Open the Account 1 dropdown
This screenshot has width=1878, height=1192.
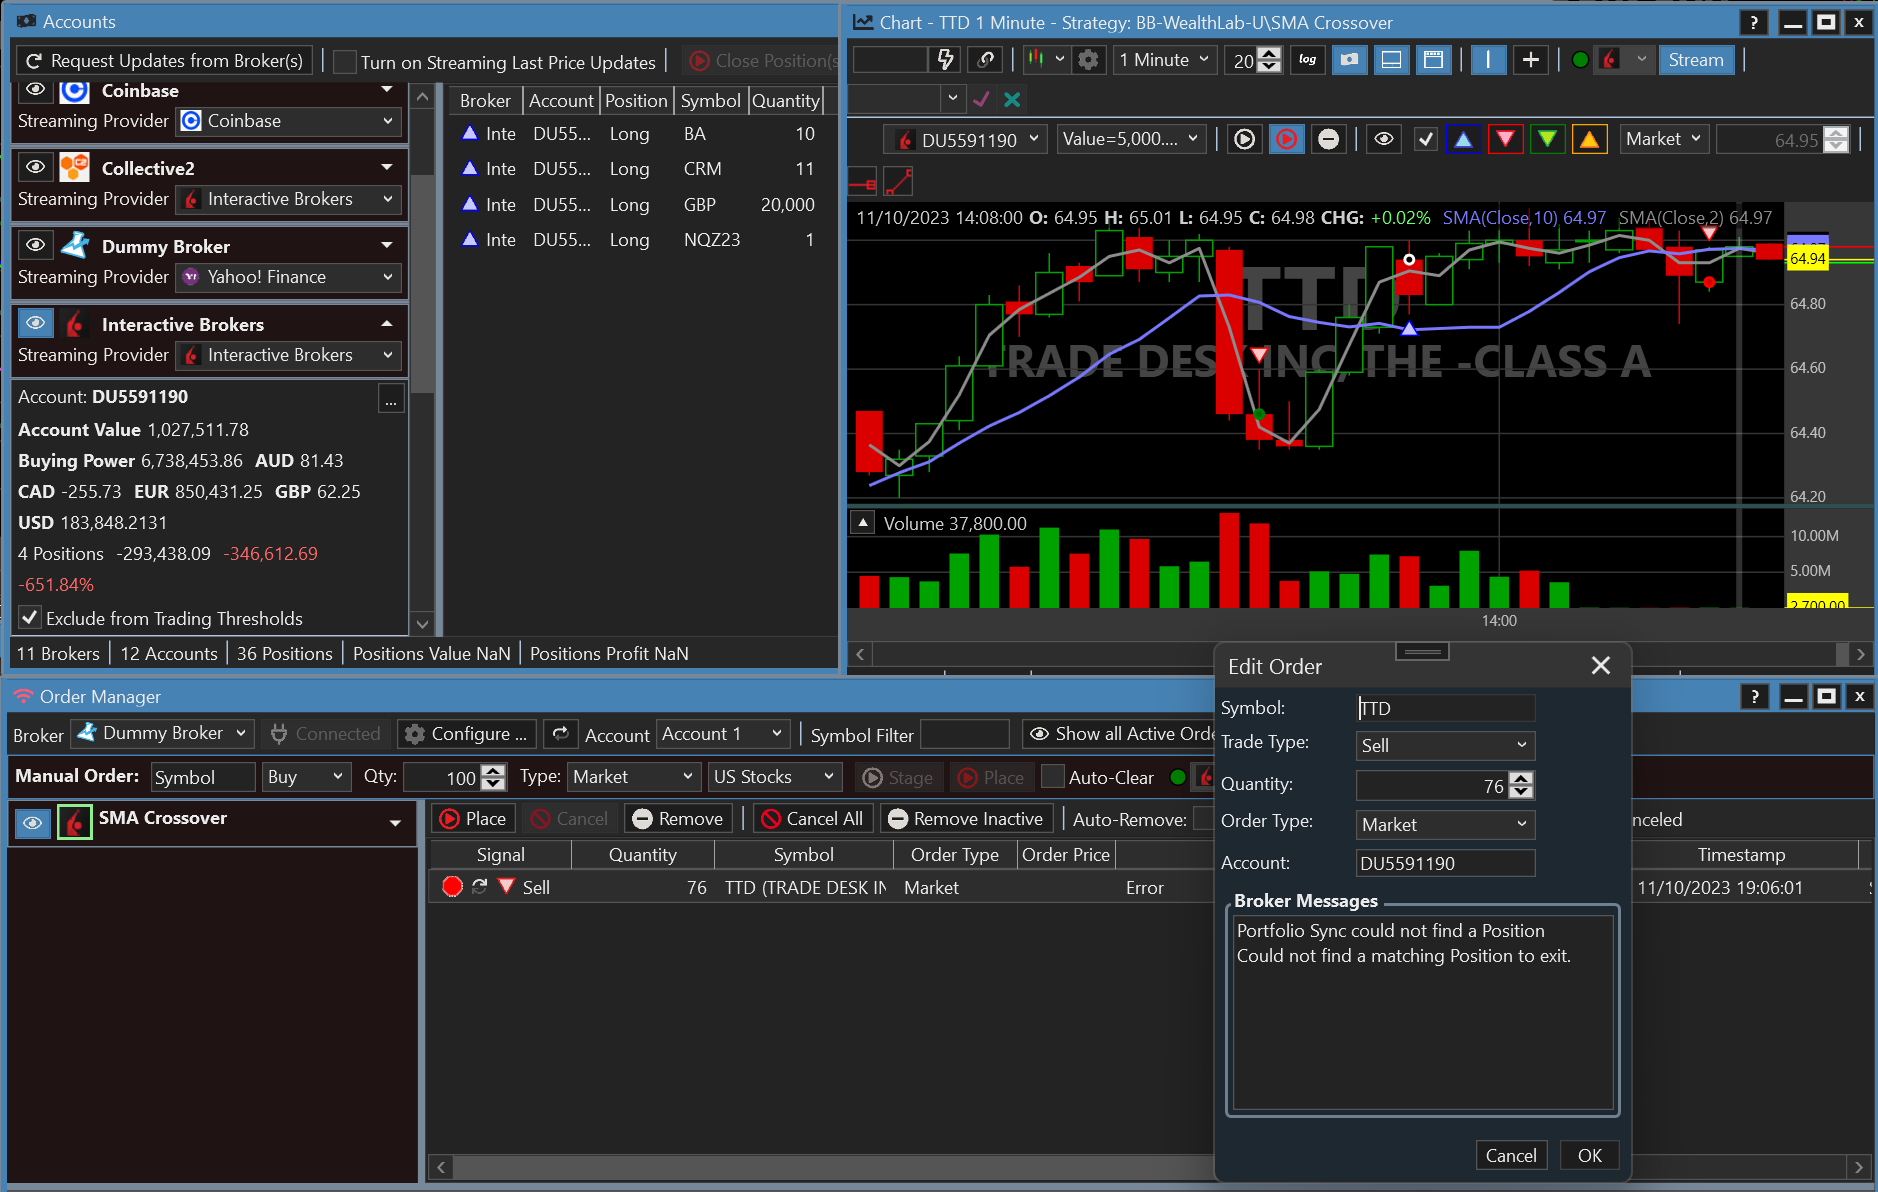coord(722,734)
